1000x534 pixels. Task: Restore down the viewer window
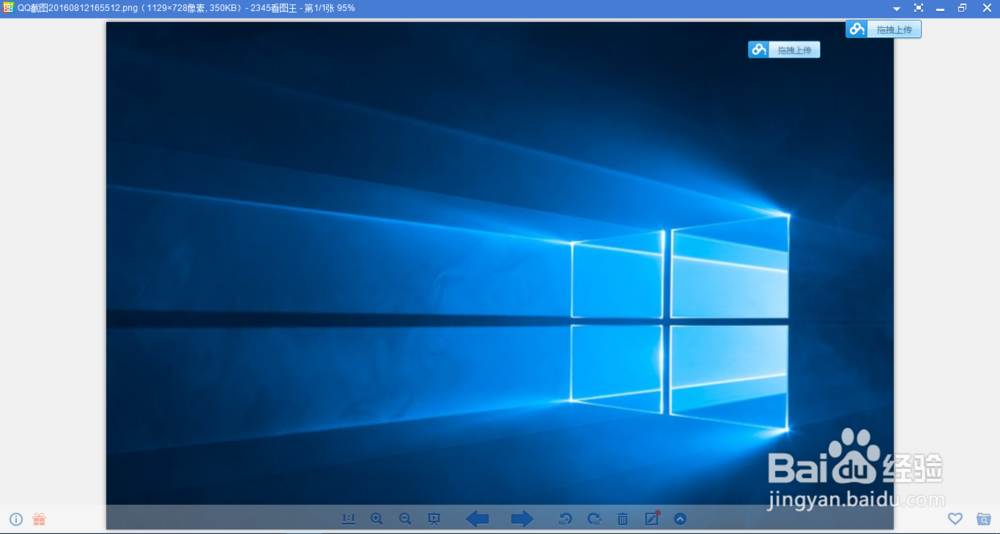click(962, 8)
